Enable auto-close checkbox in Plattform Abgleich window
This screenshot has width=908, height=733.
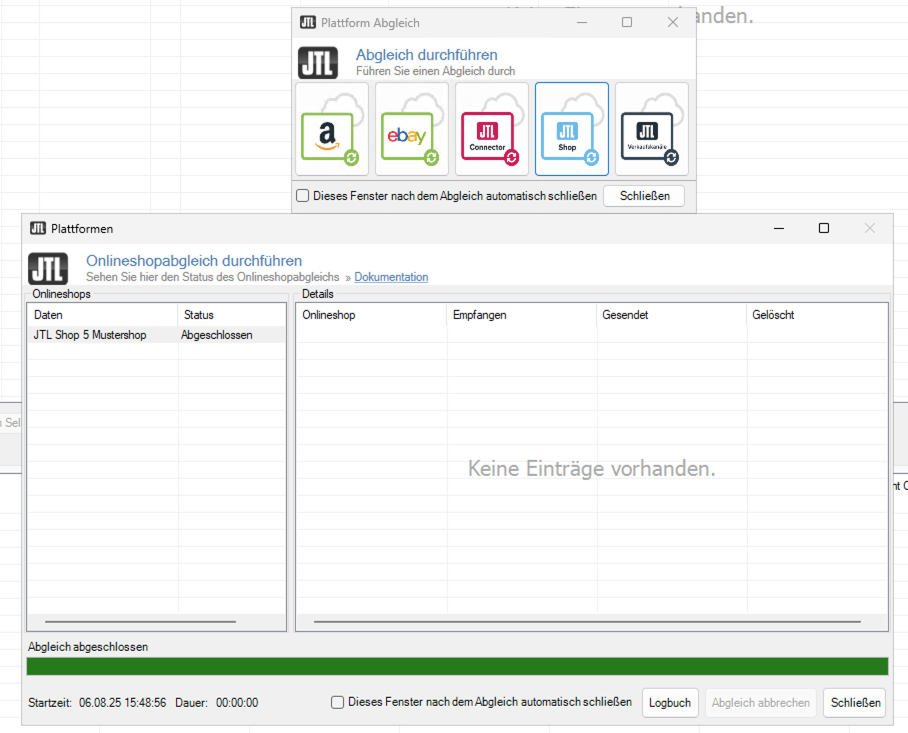point(302,196)
